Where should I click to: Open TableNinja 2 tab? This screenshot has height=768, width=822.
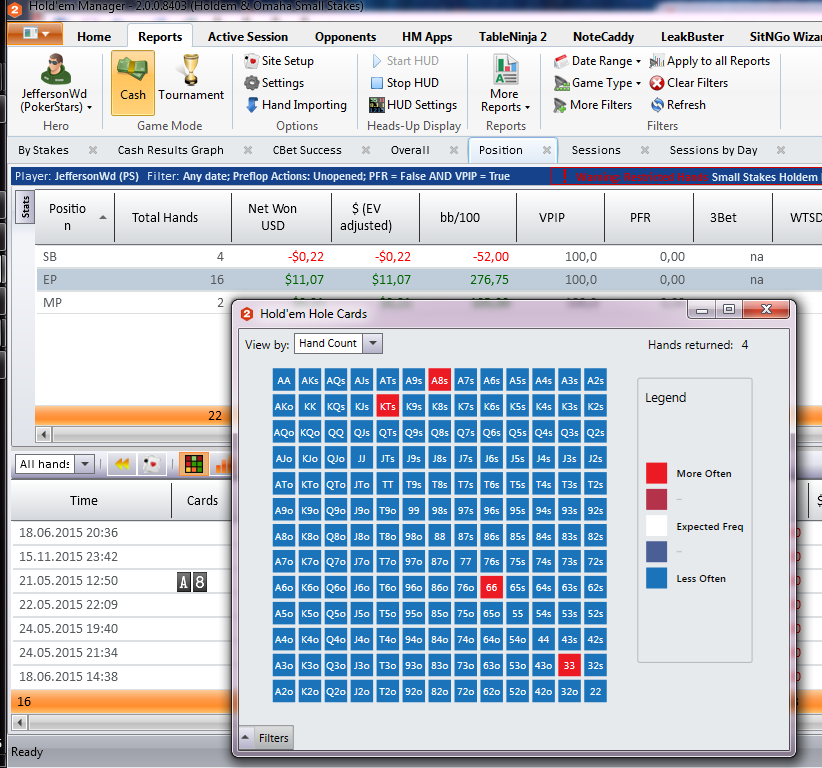[513, 37]
